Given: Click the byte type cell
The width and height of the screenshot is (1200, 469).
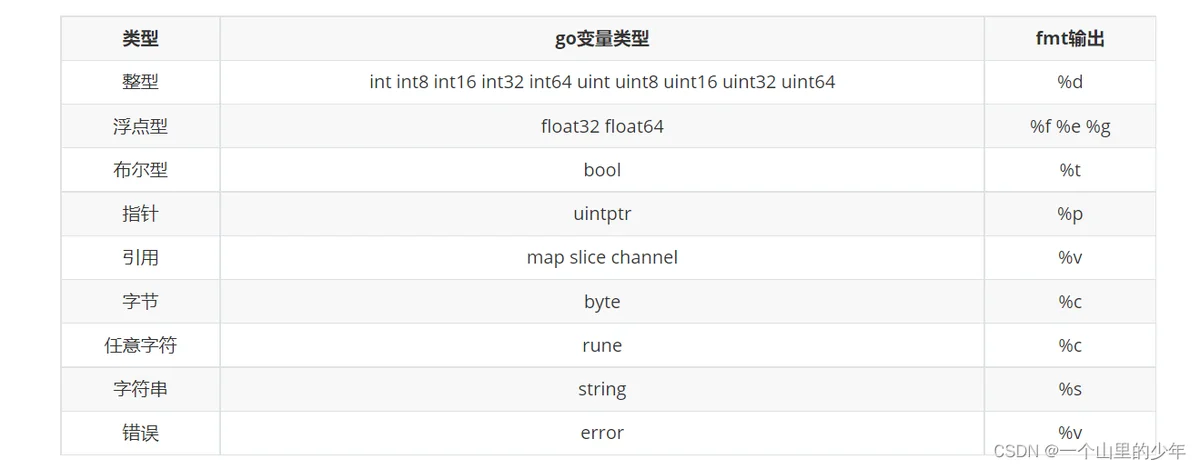Looking at the screenshot, I should 602,301.
